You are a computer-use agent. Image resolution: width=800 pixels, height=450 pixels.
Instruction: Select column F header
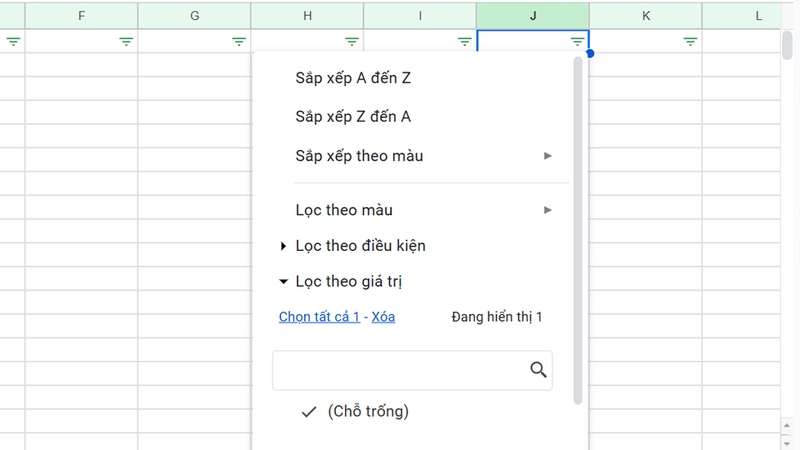(x=82, y=16)
